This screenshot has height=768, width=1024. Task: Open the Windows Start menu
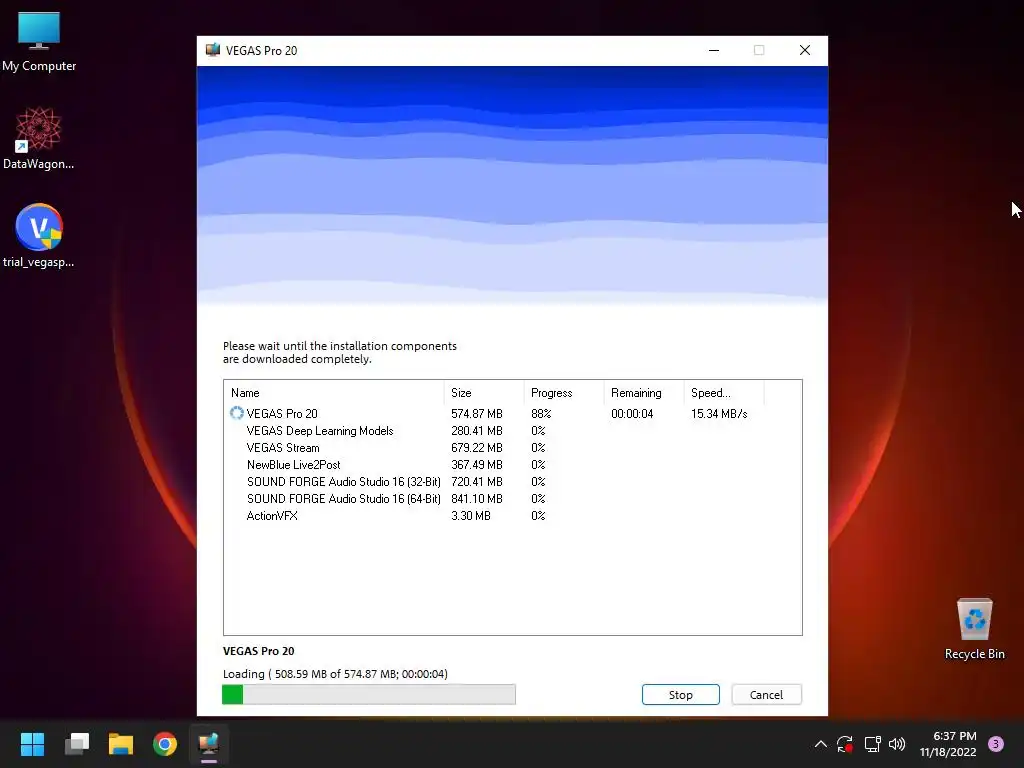(32, 744)
